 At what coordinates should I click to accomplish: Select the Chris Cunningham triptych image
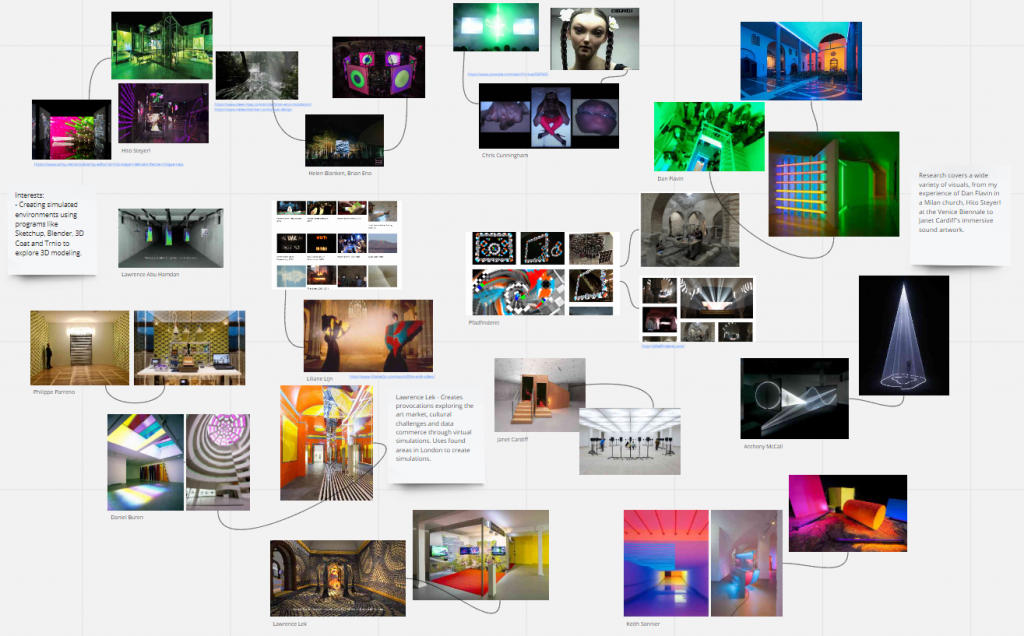click(x=549, y=116)
